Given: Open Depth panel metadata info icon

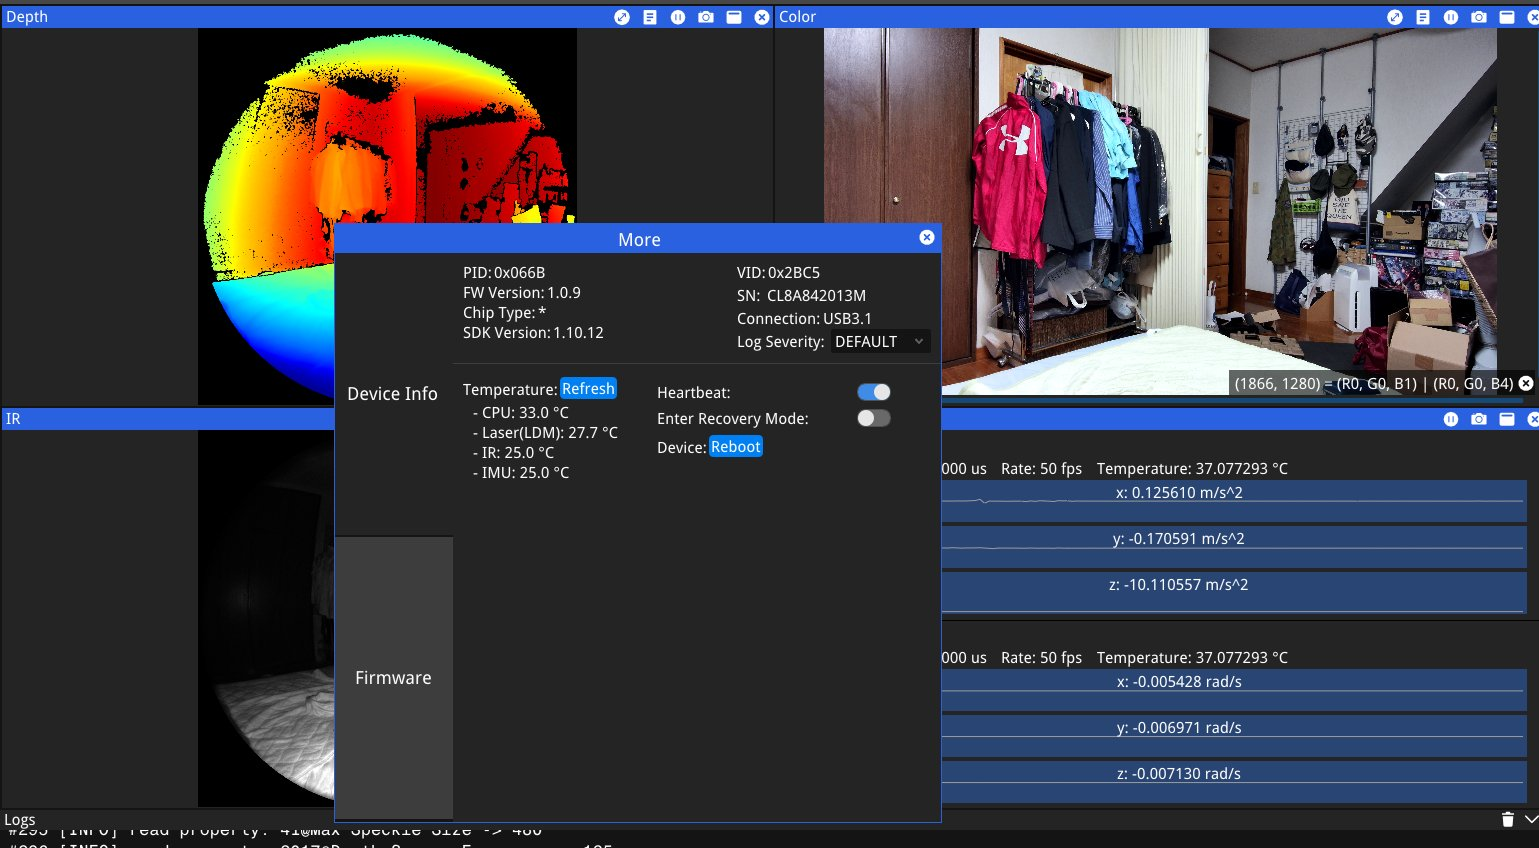Looking at the screenshot, I should click(x=650, y=17).
